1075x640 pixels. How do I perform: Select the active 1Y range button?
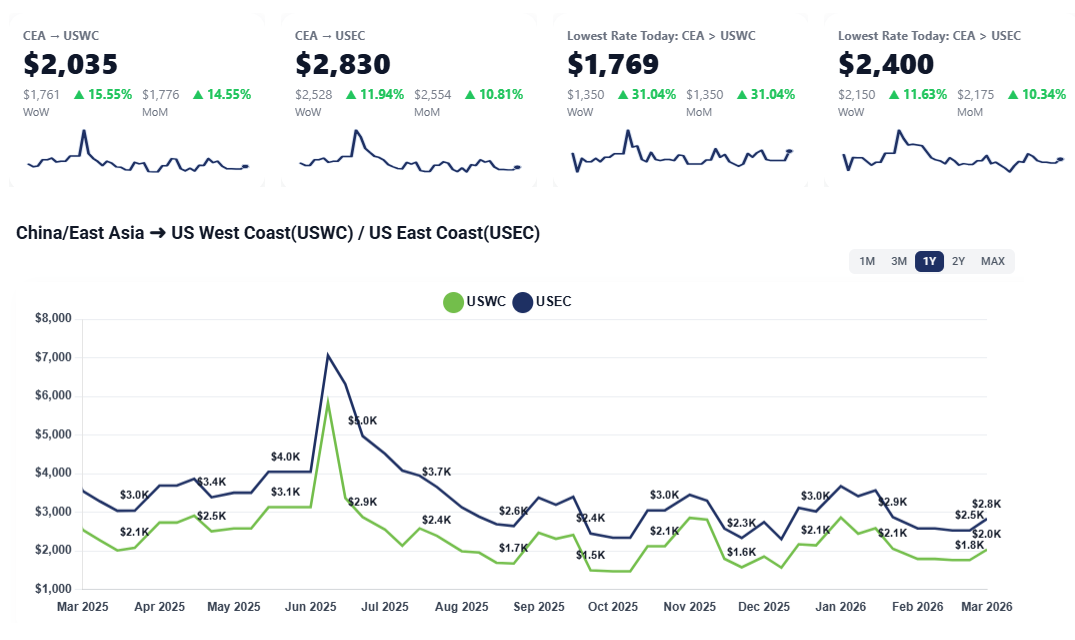929,262
